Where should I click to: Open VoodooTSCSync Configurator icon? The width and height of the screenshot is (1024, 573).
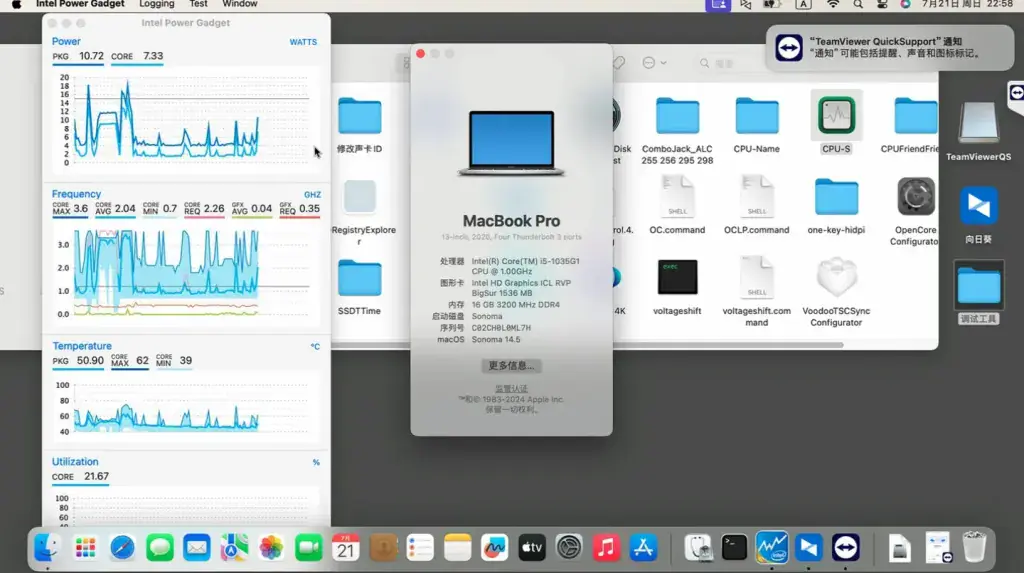click(836, 277)
